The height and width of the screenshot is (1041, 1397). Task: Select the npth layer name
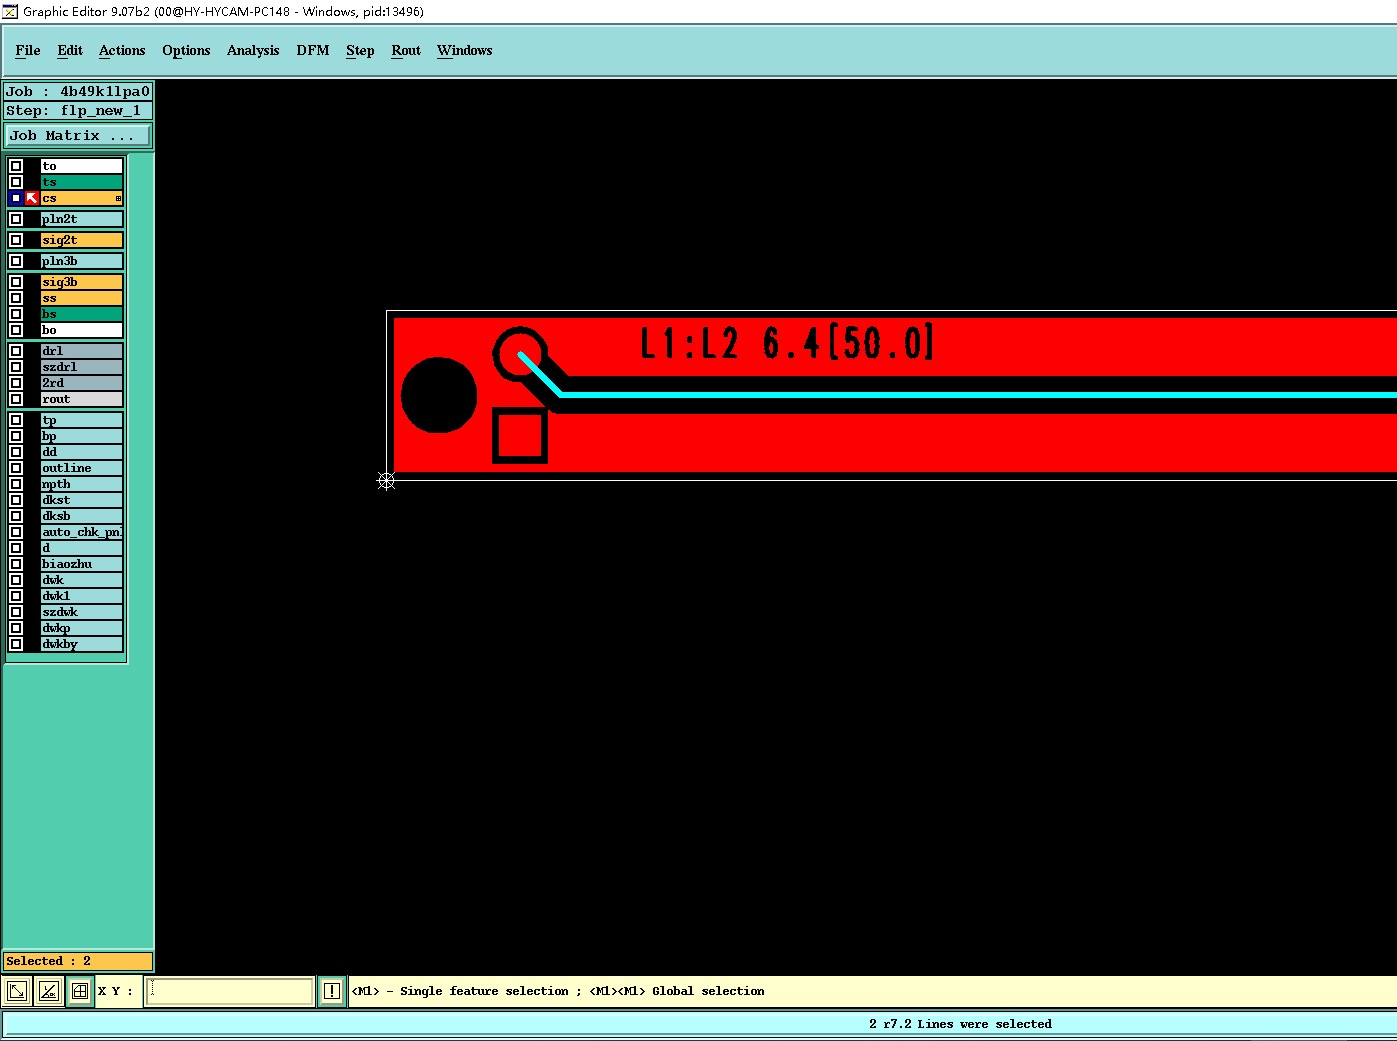tap(82, 484)
